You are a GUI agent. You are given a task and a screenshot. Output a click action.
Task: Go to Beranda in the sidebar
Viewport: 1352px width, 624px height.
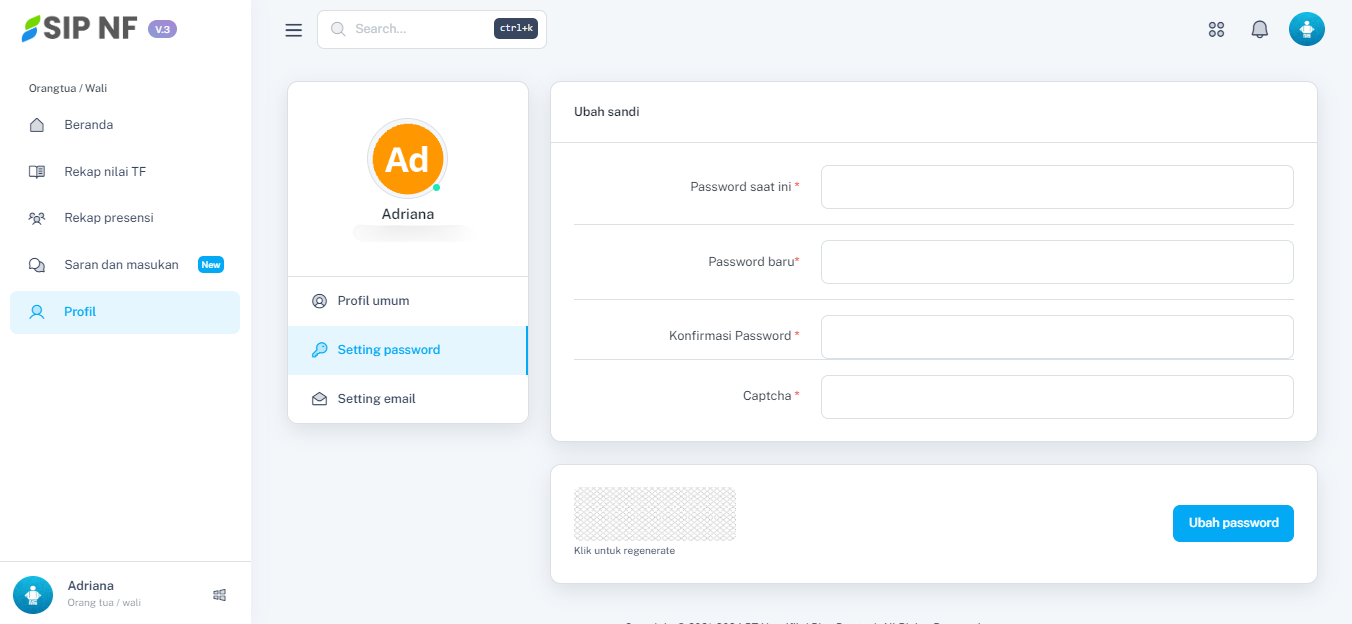[x=88, y=125]
